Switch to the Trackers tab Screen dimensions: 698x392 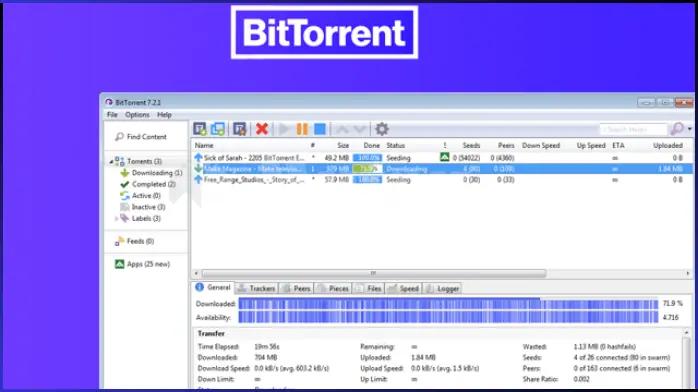(x=256, y=289)
